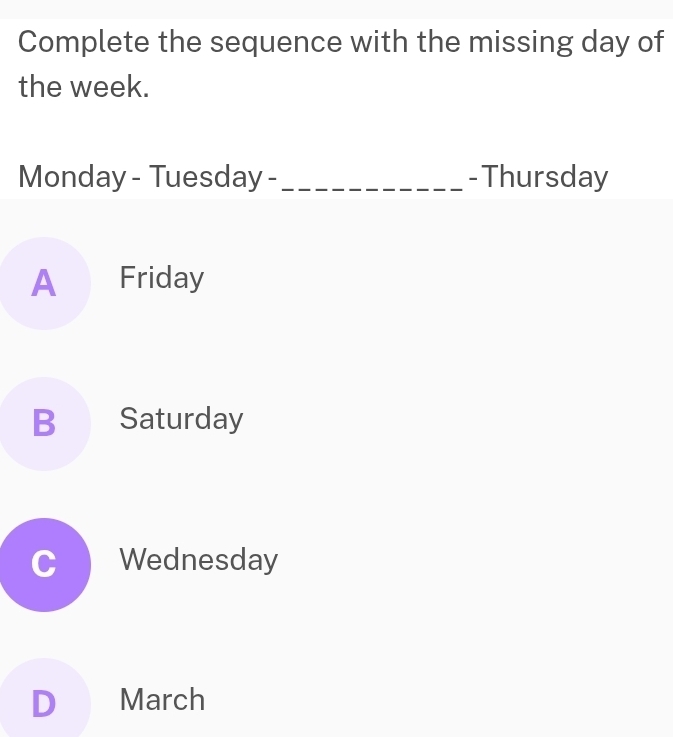Pick the March answer text
This screenshot has height=737, width=673.
pyautogui.click(x=162, y=700)
